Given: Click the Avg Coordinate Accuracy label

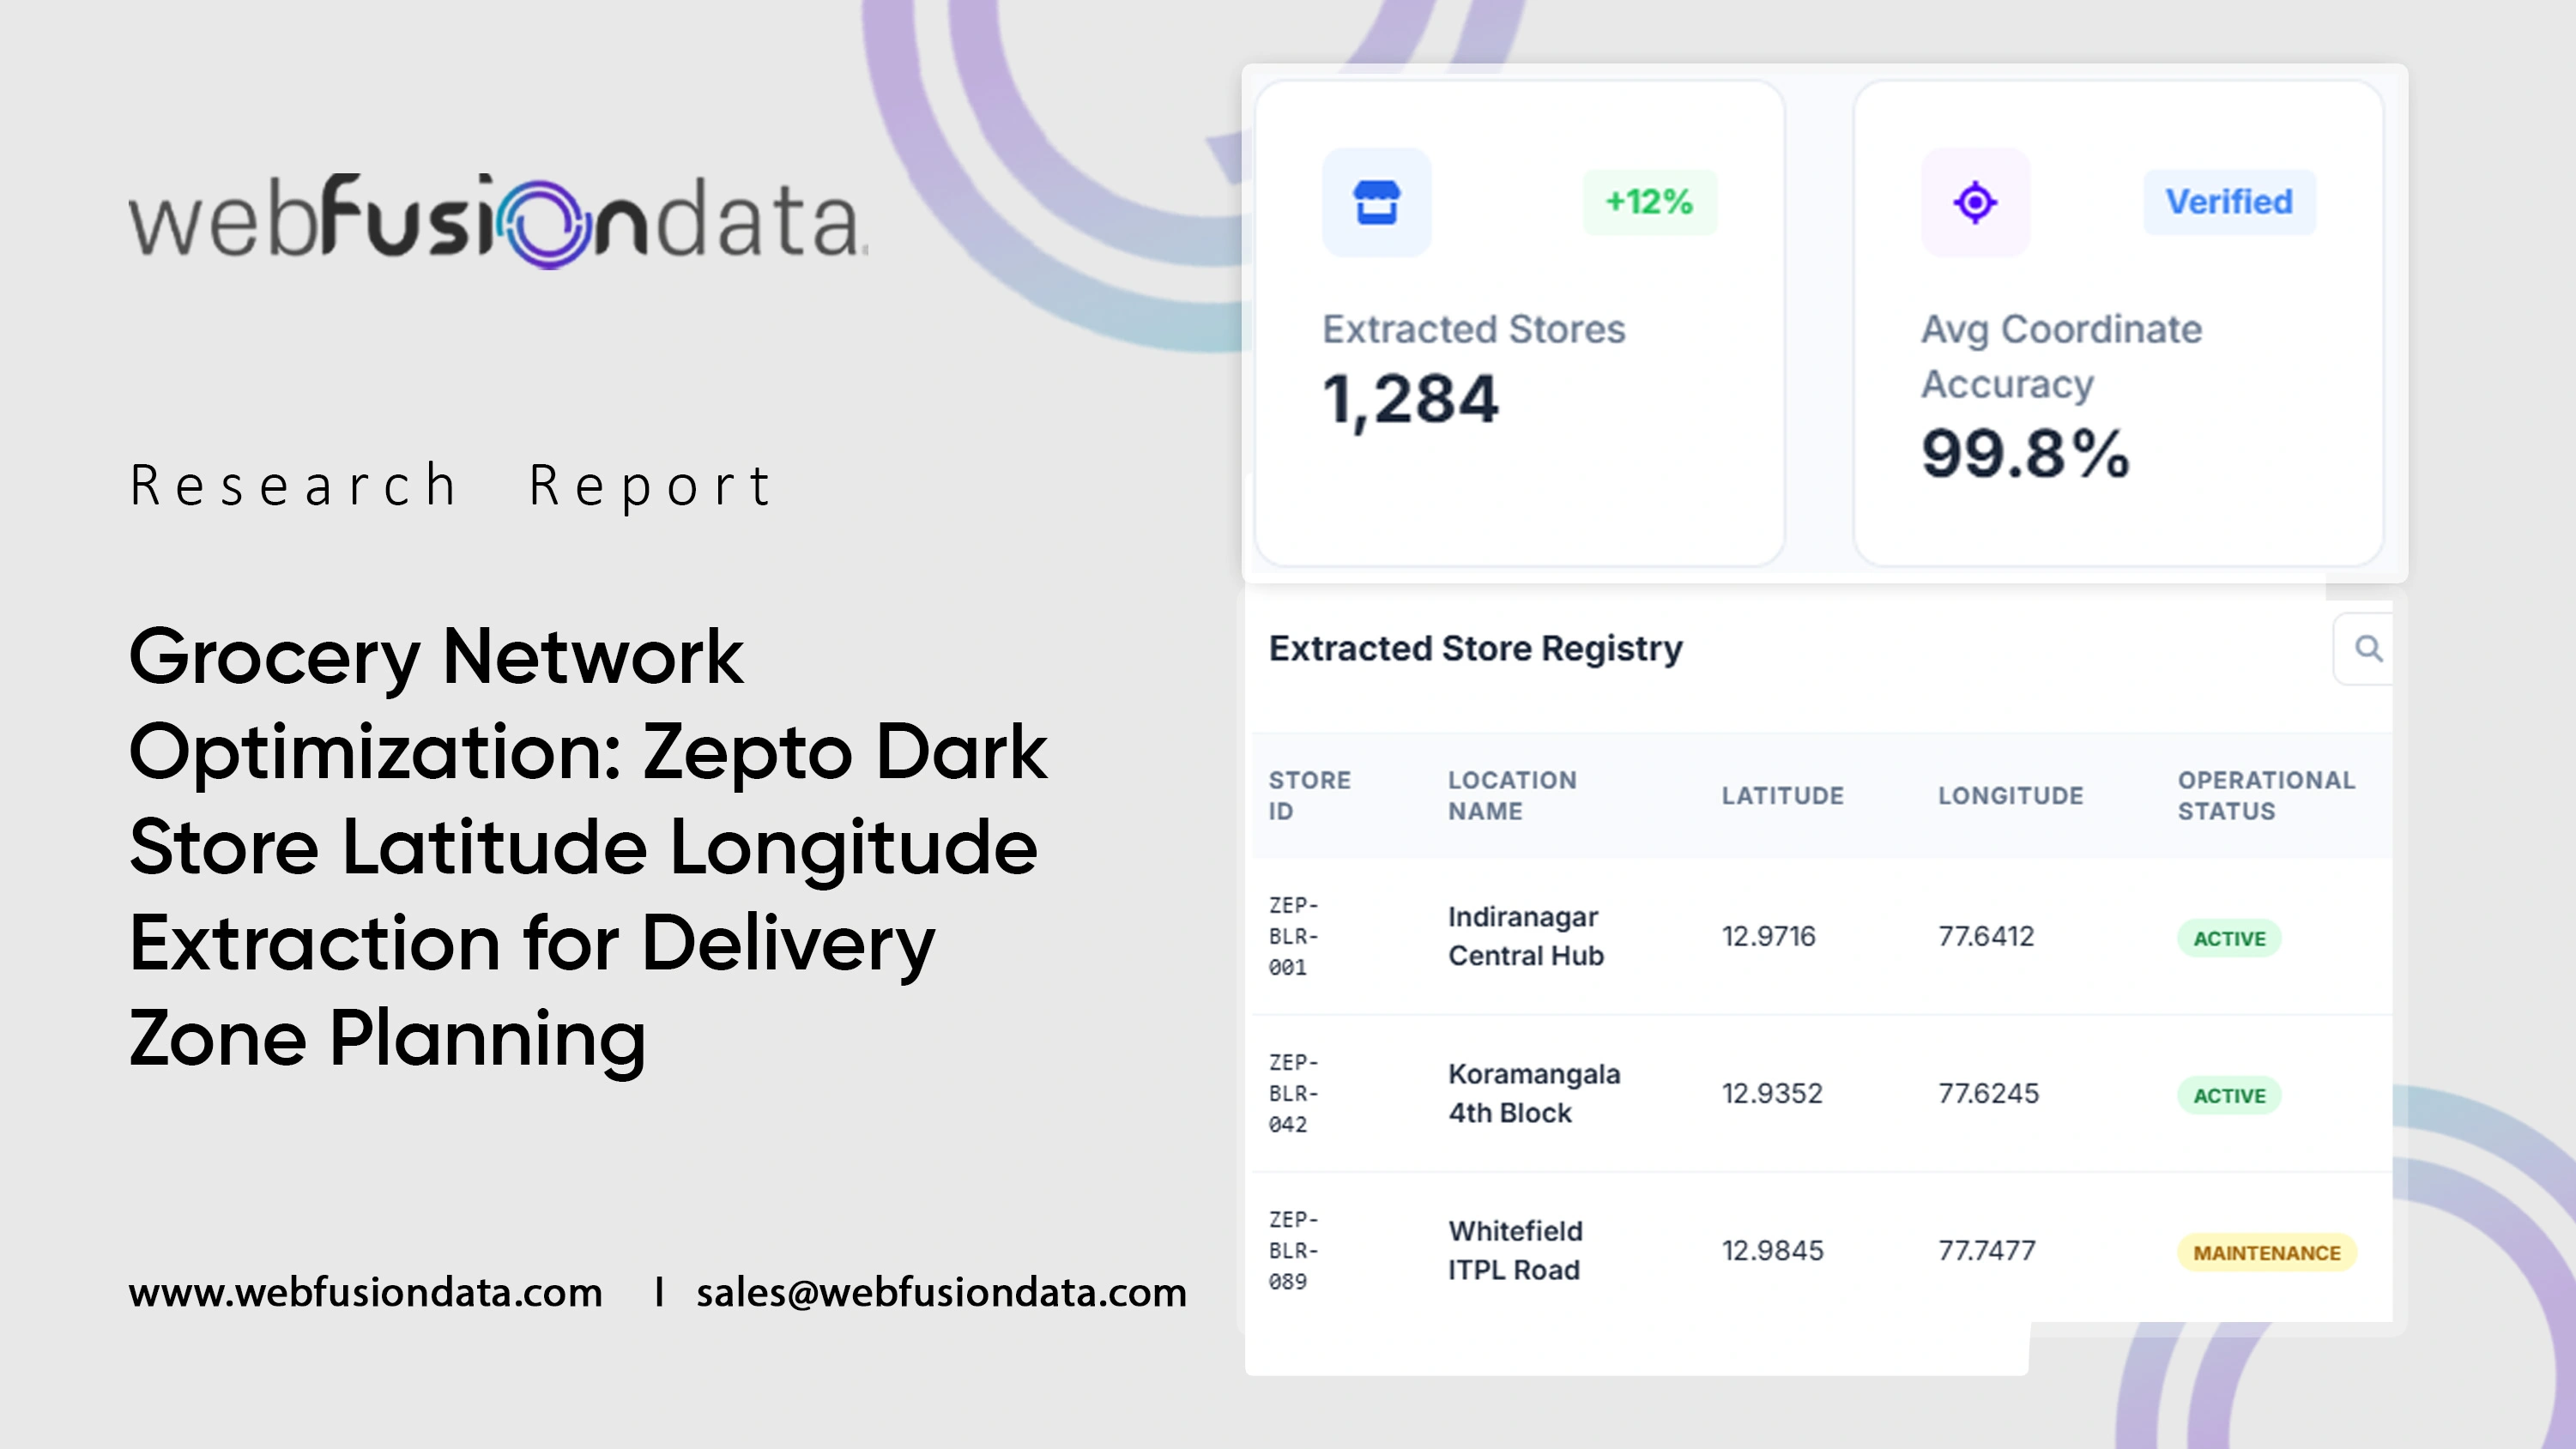Looking at the screenshot, I should click(x=2061, y=356).
